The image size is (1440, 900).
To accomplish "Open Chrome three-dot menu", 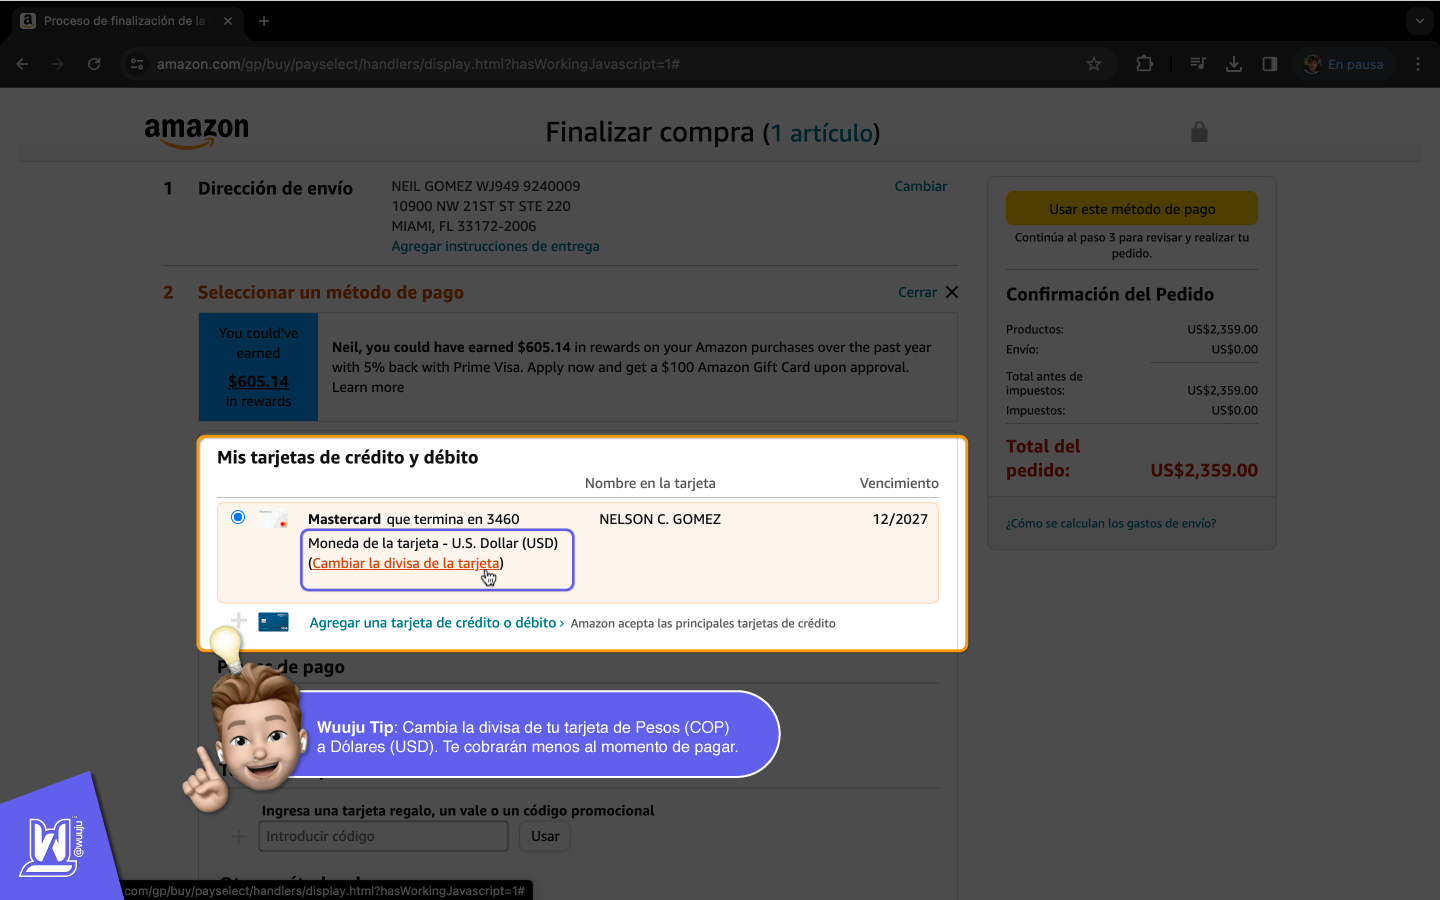I will click(1418, 64).
